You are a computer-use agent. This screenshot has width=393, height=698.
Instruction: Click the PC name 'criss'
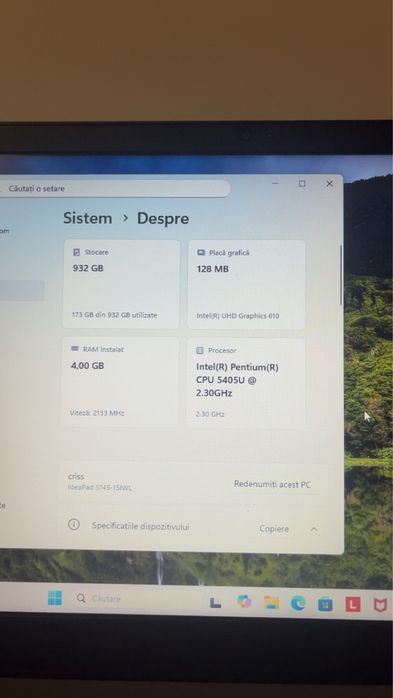coord(76,476)
